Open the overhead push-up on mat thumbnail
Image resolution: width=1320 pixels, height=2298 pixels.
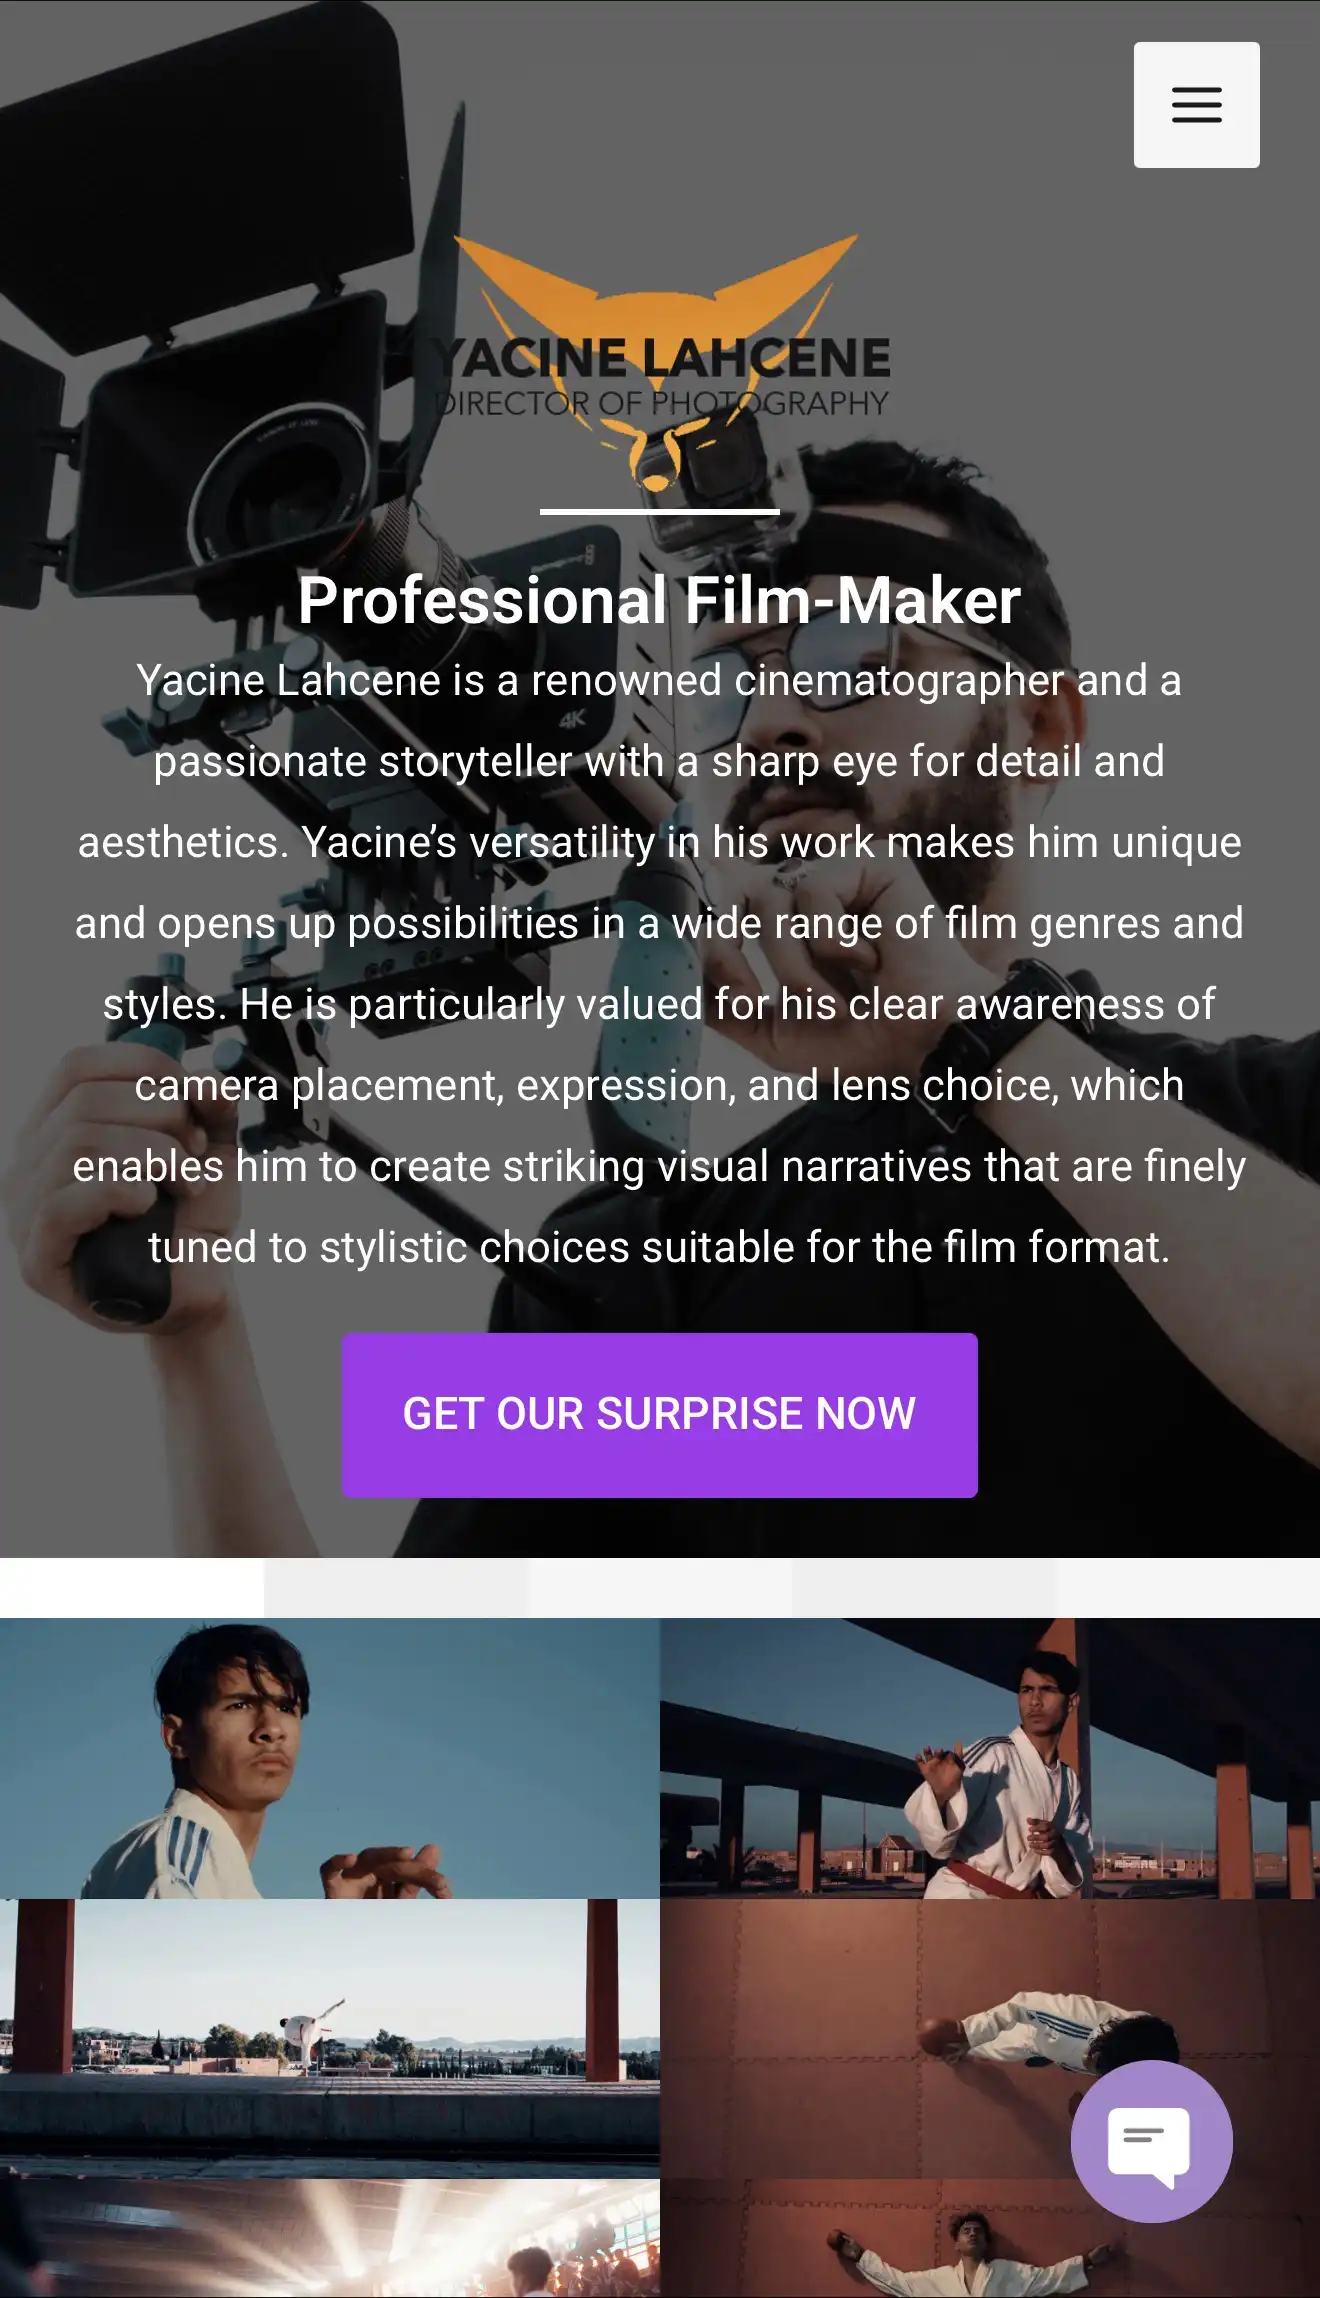click(x=990, y=2038)
